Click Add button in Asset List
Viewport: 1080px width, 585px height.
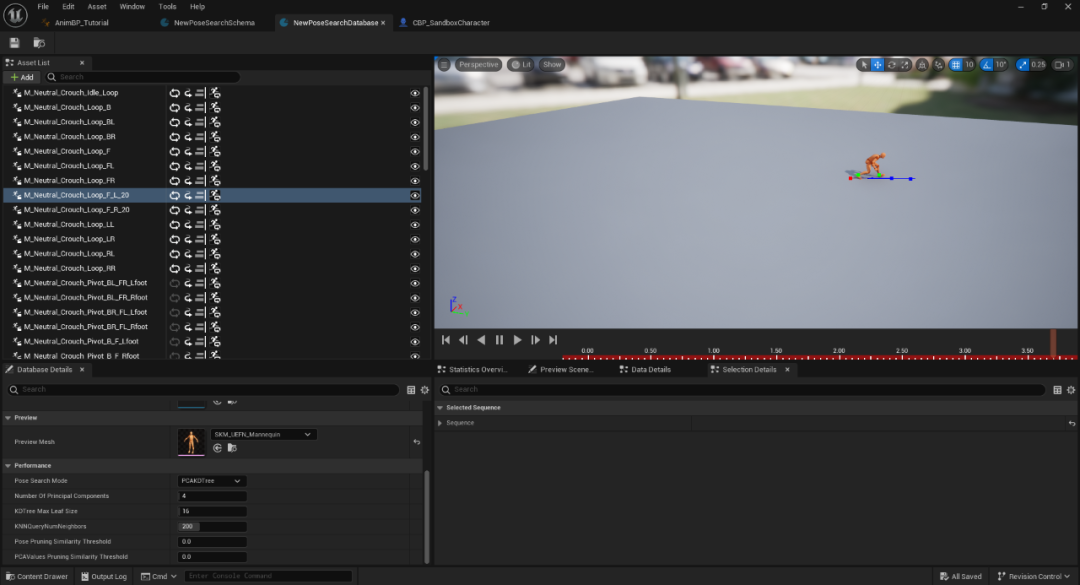[x=22, y=77]
